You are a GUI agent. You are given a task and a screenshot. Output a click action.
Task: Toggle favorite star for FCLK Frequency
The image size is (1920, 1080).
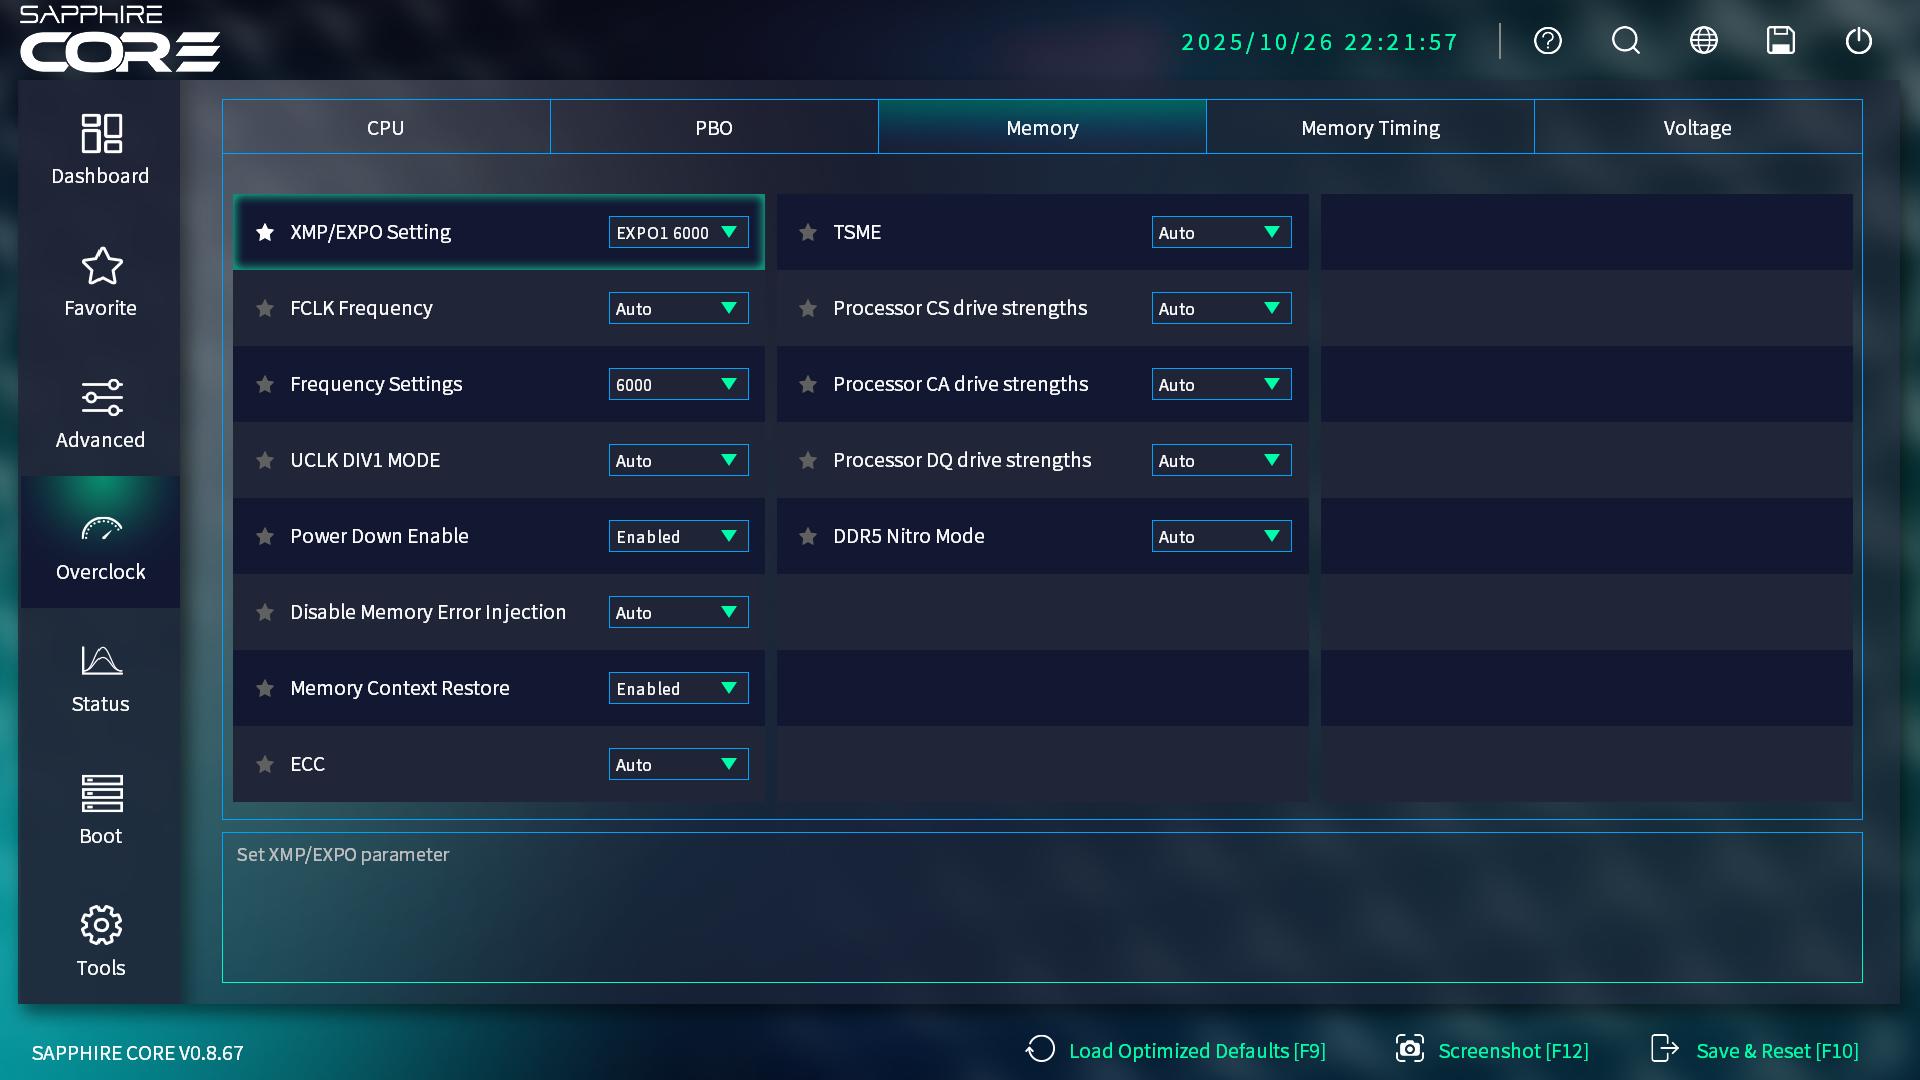point(265,309)
